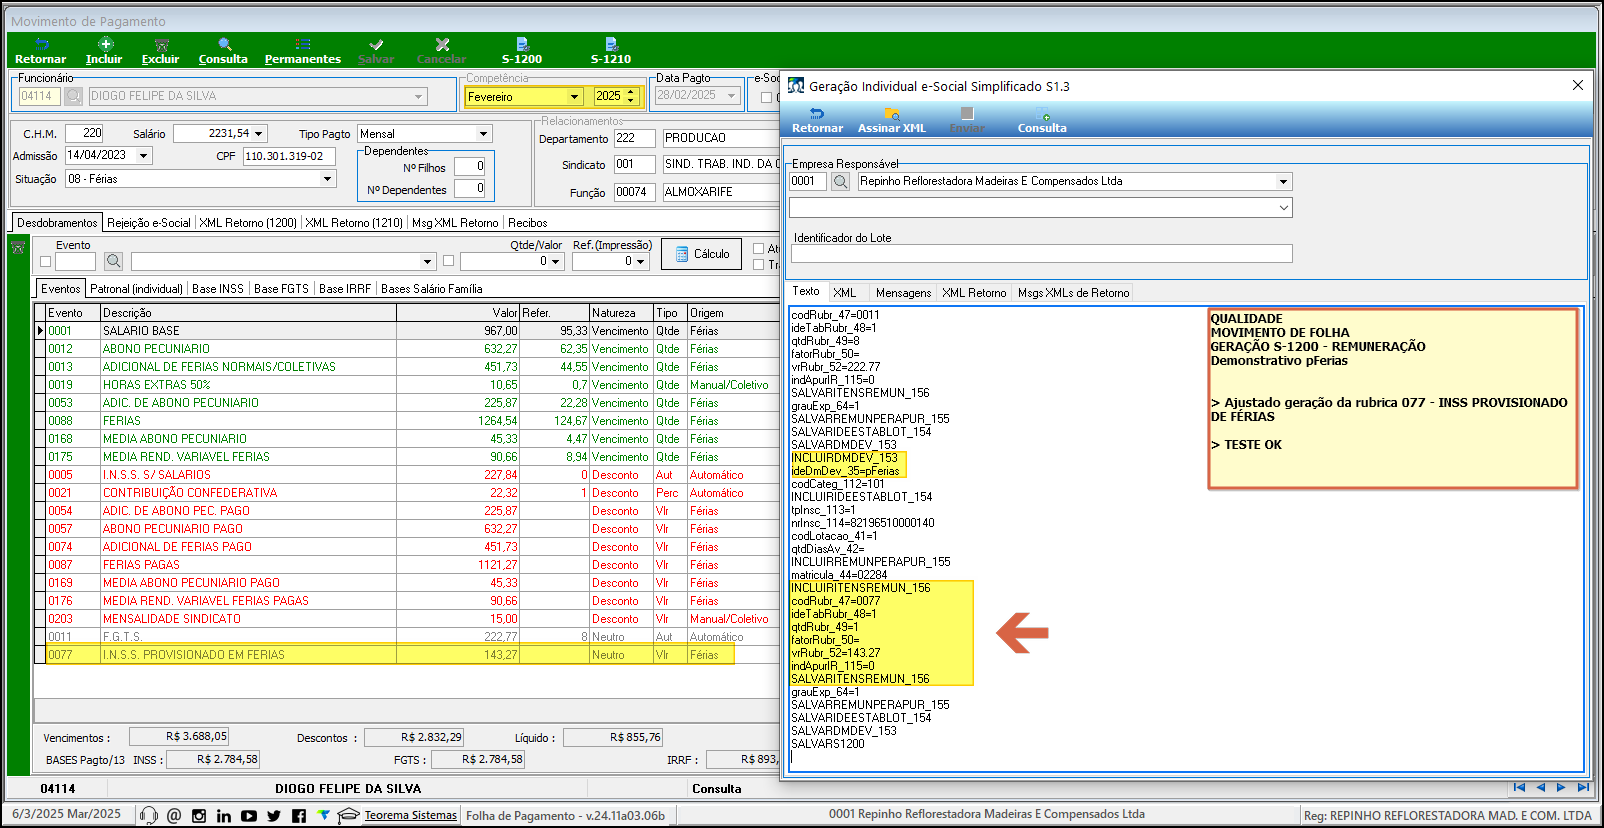Click Consulta in the e-Social dialog toolbar
This screenshot has height=828, width=1604.
pyautogui.click(x=1042, y=120)
